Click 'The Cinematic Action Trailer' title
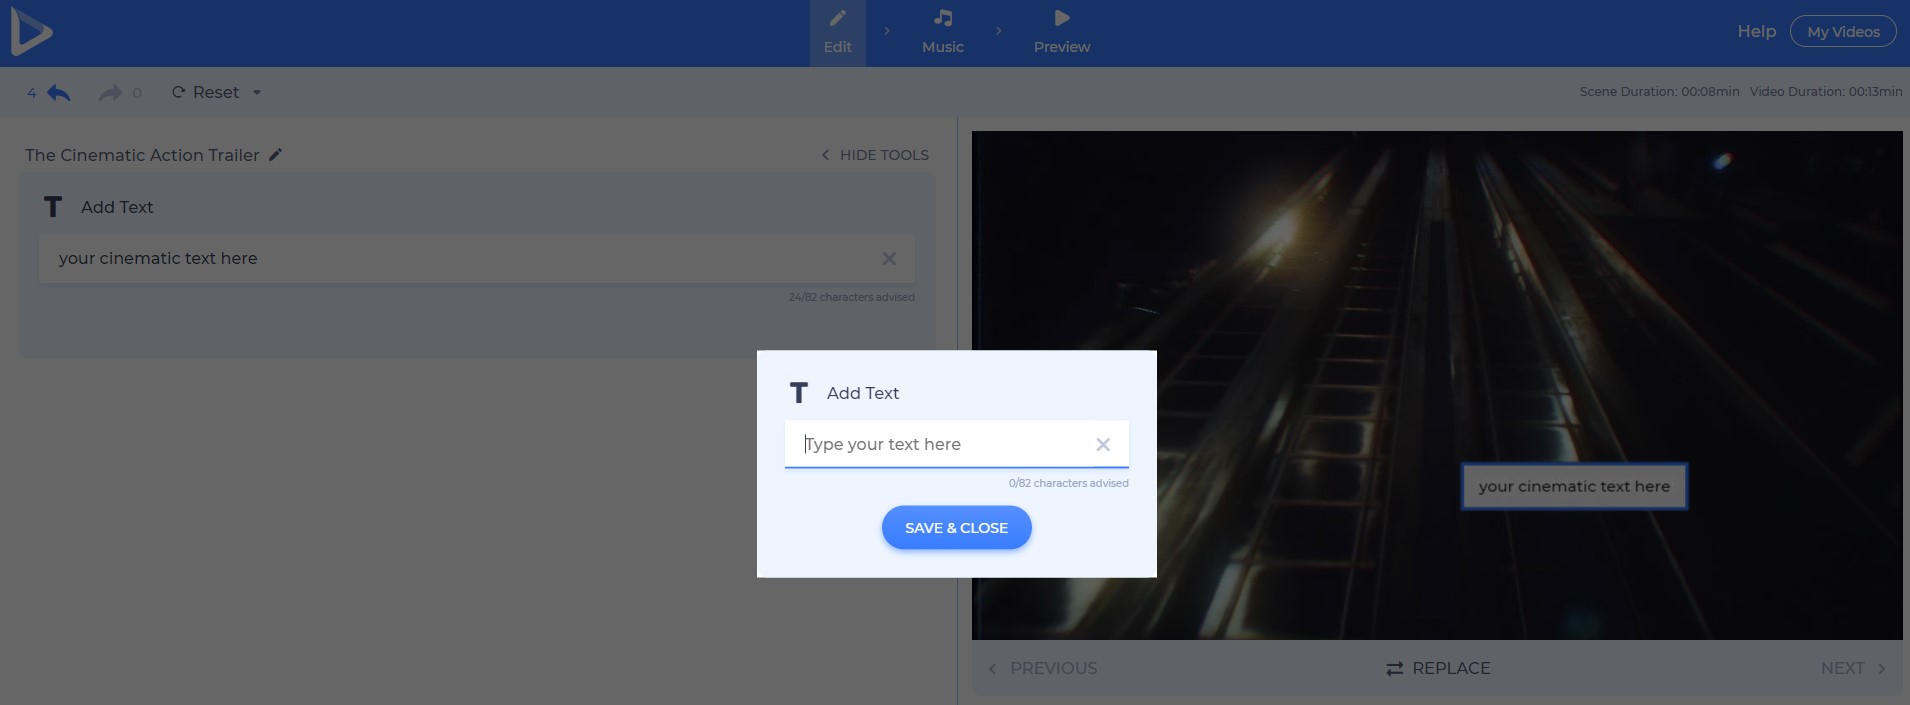Screen dimensions: 1910x705 tap(142, 155)
